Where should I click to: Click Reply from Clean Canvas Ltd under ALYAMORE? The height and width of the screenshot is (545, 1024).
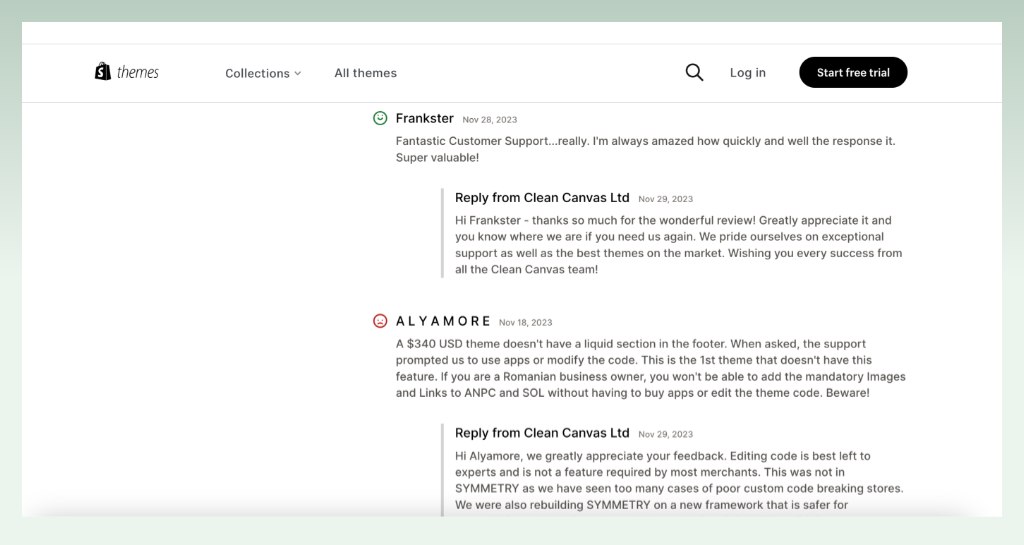(x=542, y=433)
